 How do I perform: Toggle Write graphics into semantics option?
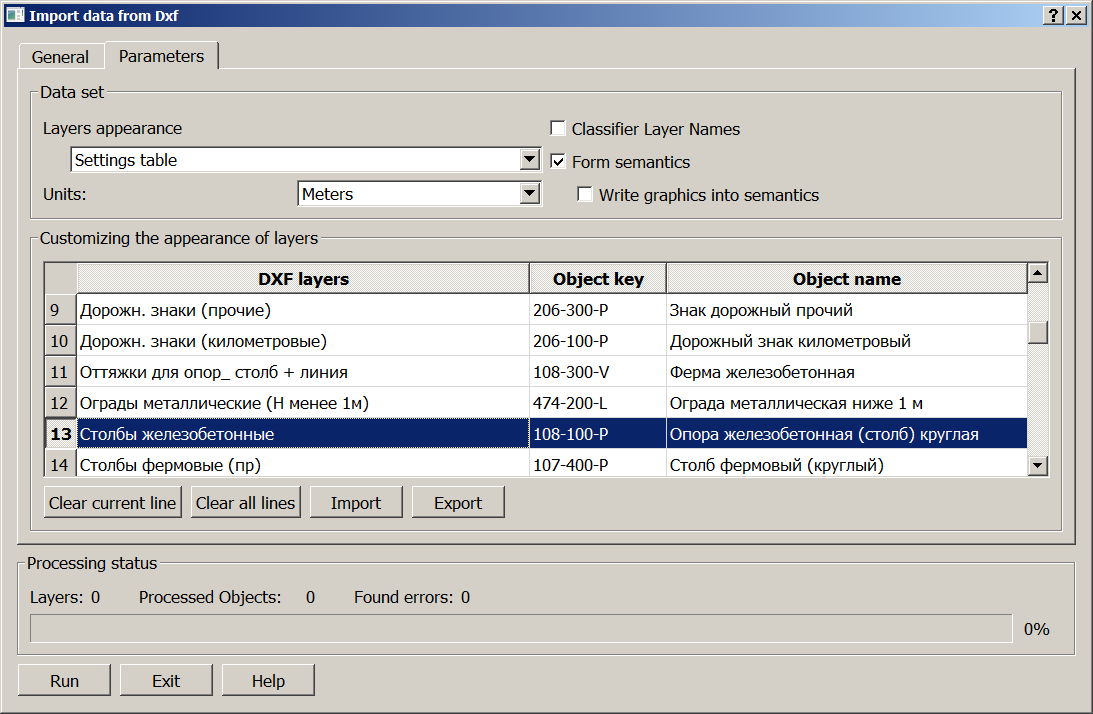(585, 195)
